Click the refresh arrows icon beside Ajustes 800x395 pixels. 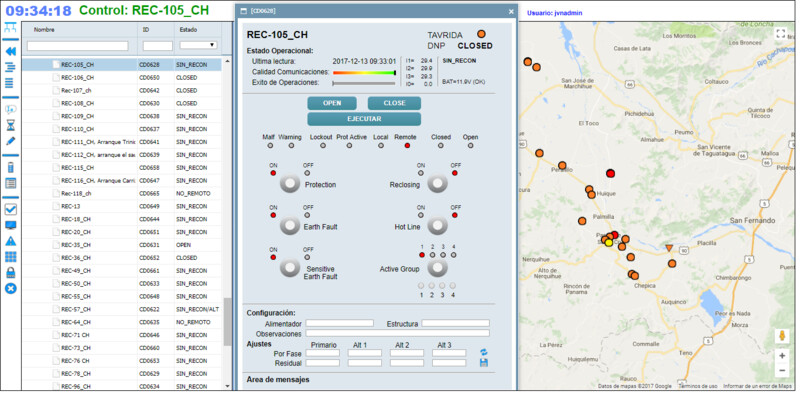click(484, 352)
